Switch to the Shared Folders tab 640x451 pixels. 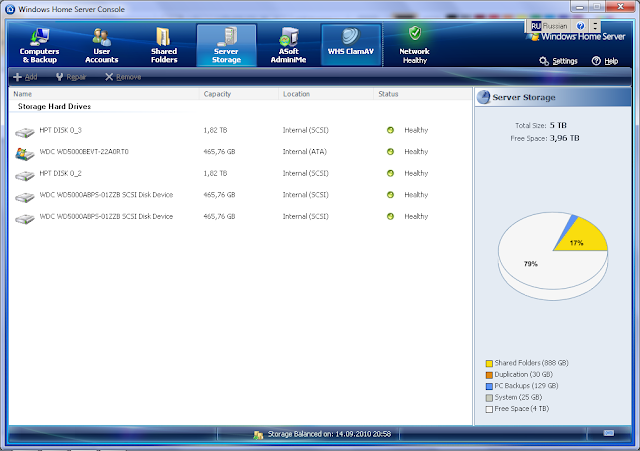[x=164, y=45]
